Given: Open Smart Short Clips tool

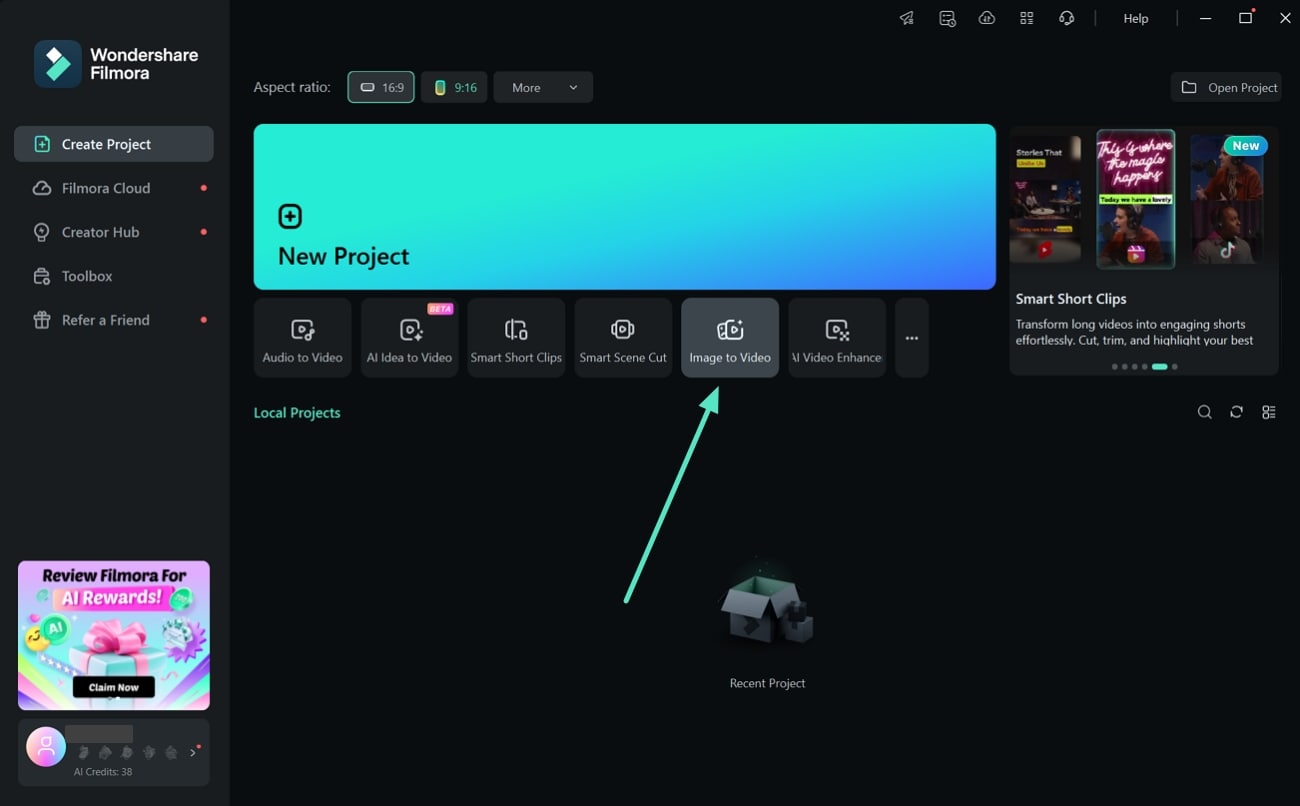Looking at the screenshot, I should point(516,338).
